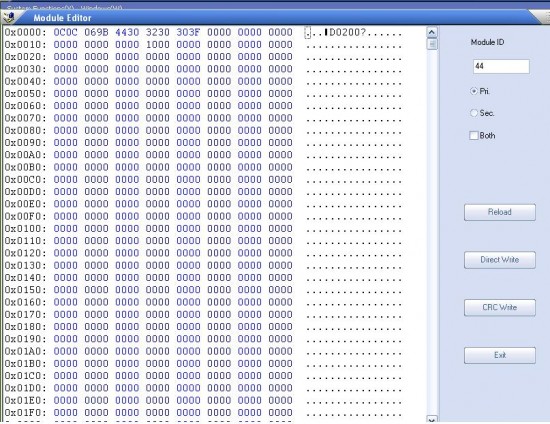Click the ASCII dots column in row 0x0150
Image resolution: width=550 pixels, height=424 pixels.
[x=354, y=291]
